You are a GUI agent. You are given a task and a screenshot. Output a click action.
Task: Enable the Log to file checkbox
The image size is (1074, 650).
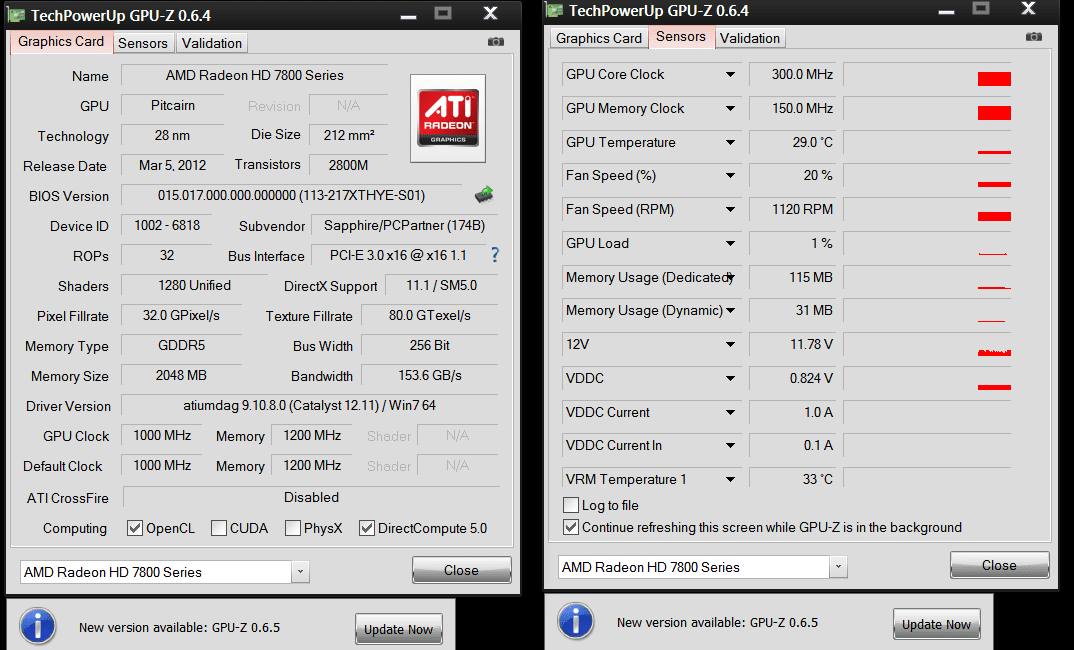coord(571,505)
